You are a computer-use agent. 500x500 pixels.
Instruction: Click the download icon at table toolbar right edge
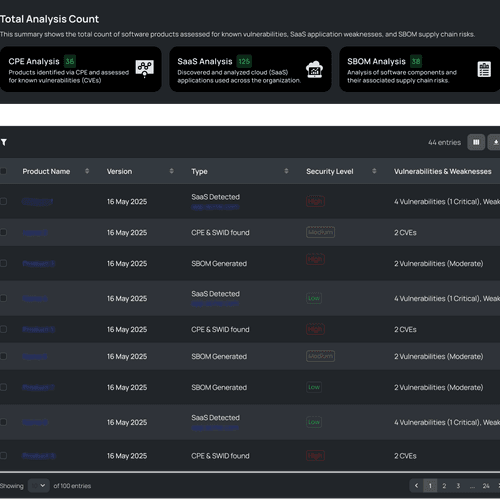click(x=495, y=142)
